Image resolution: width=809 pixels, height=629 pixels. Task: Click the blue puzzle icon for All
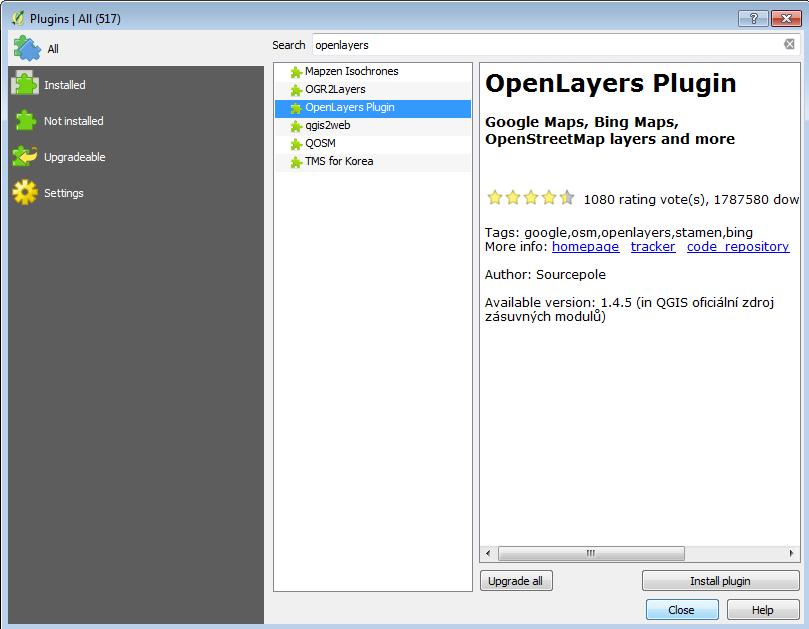26,48
